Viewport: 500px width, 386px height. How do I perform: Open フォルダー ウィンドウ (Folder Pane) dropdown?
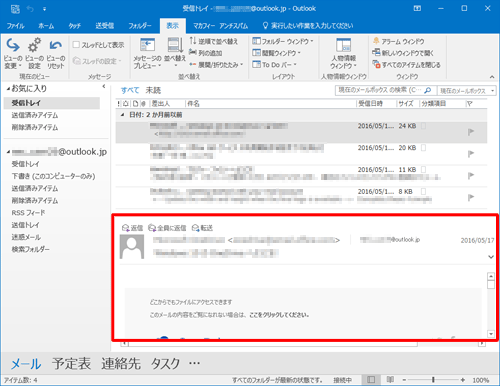[283, 41]
